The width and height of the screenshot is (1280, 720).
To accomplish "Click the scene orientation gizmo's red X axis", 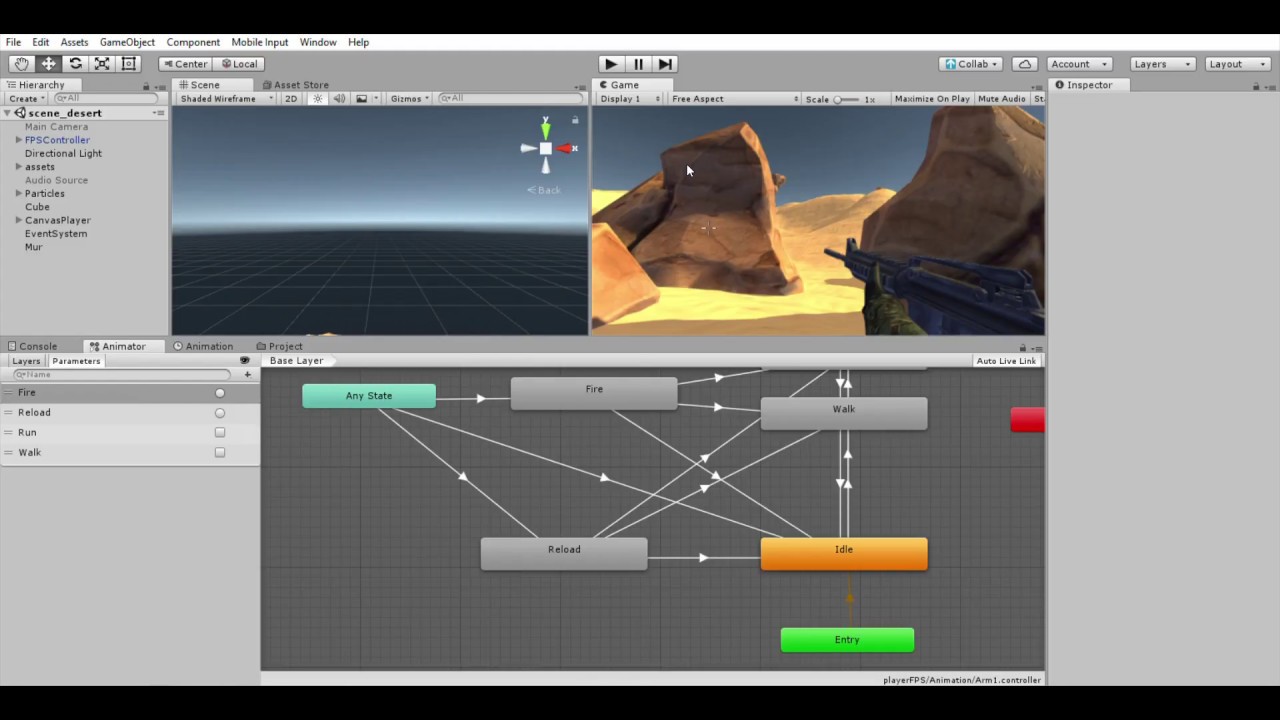I will tap(567, 148).
